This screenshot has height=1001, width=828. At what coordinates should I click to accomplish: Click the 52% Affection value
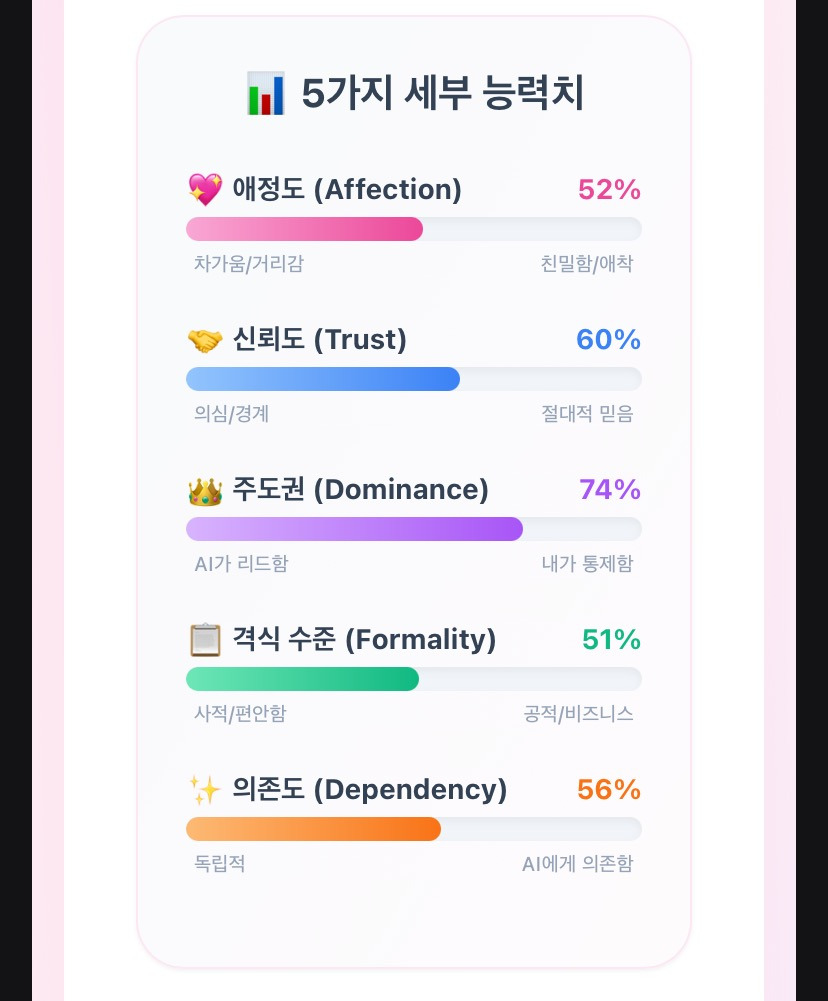[x=609, y=189]
